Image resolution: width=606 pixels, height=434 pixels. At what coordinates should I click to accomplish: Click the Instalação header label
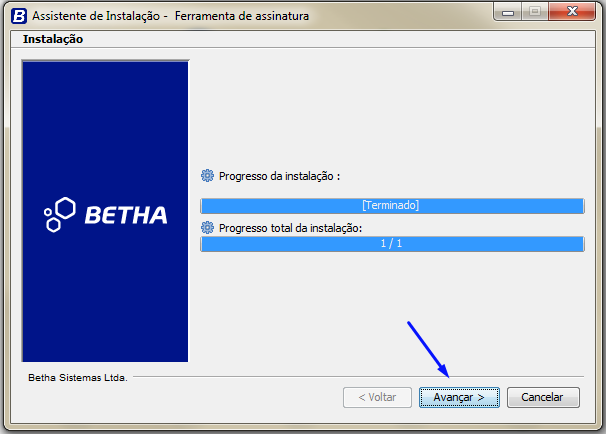(x=53, y=39)
